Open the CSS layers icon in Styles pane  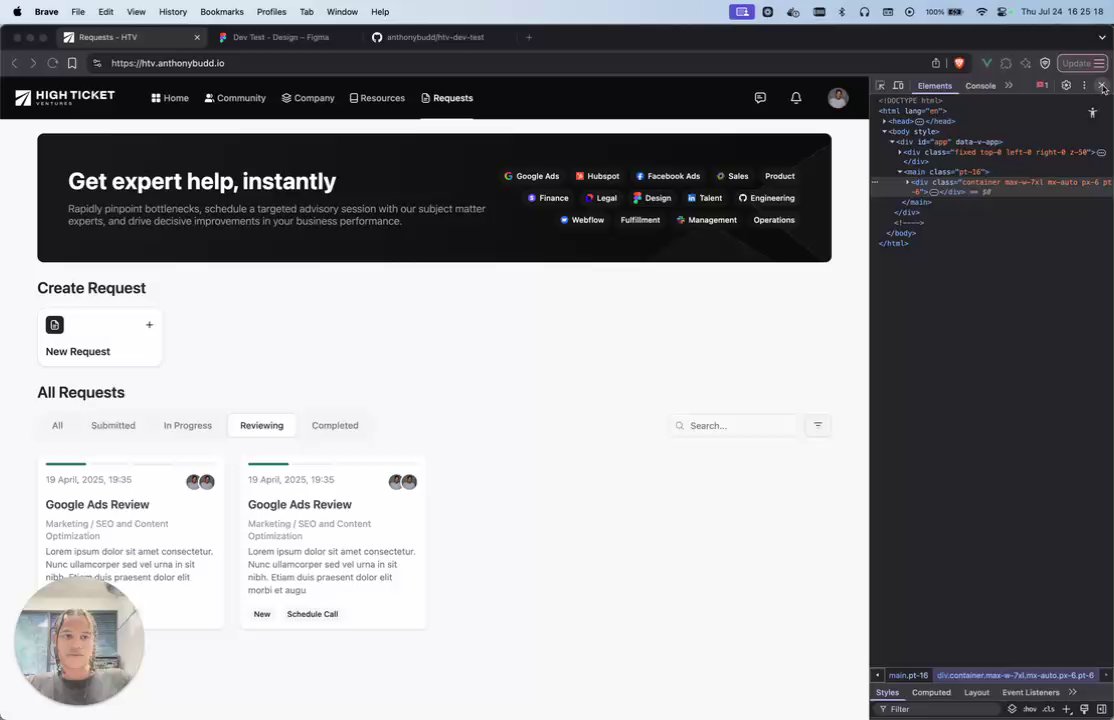1012,709
